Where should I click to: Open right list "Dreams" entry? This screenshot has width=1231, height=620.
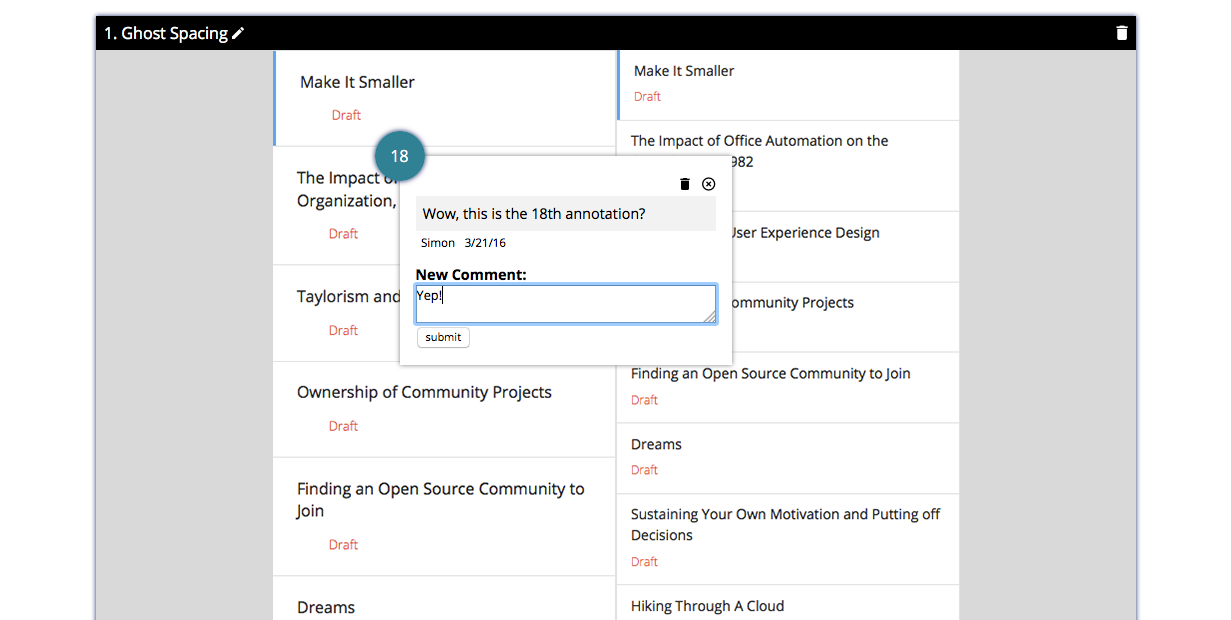click(656, 444)
